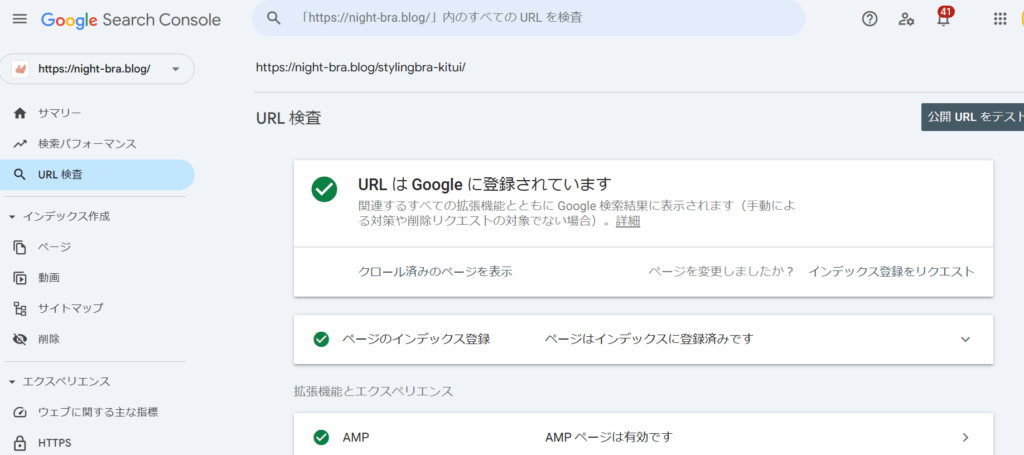Click インデックス登録をリクエスト
The image size is (1024, 455).
pos(891,272)
